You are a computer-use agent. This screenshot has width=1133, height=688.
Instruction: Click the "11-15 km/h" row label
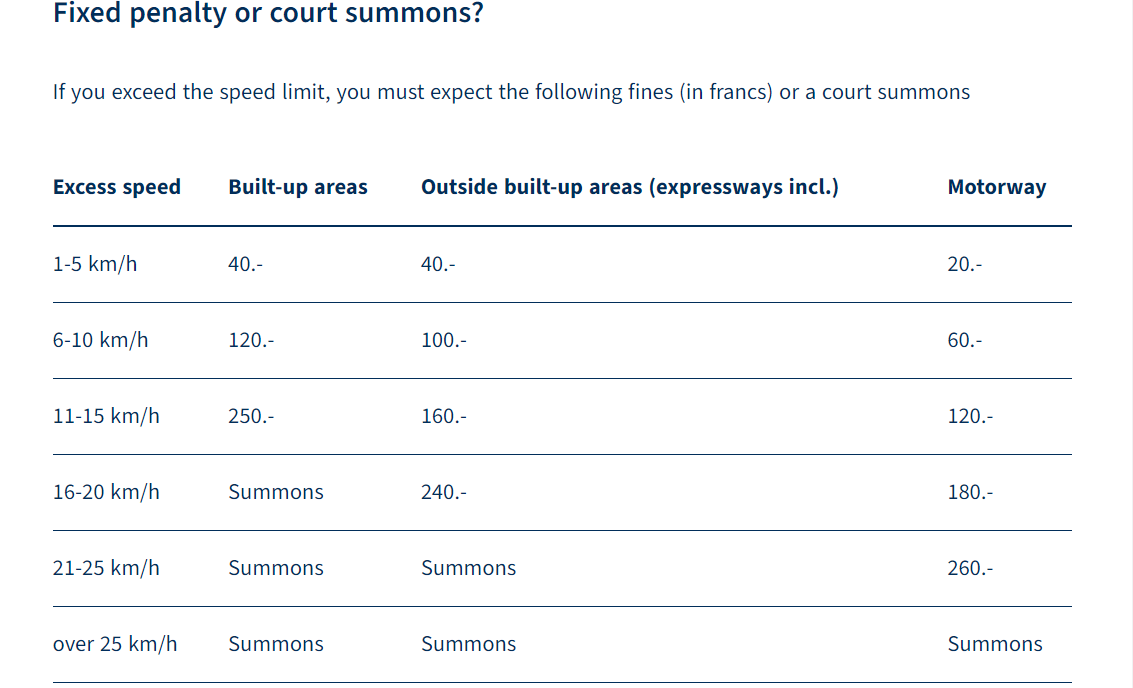click(x=106, y=416)
